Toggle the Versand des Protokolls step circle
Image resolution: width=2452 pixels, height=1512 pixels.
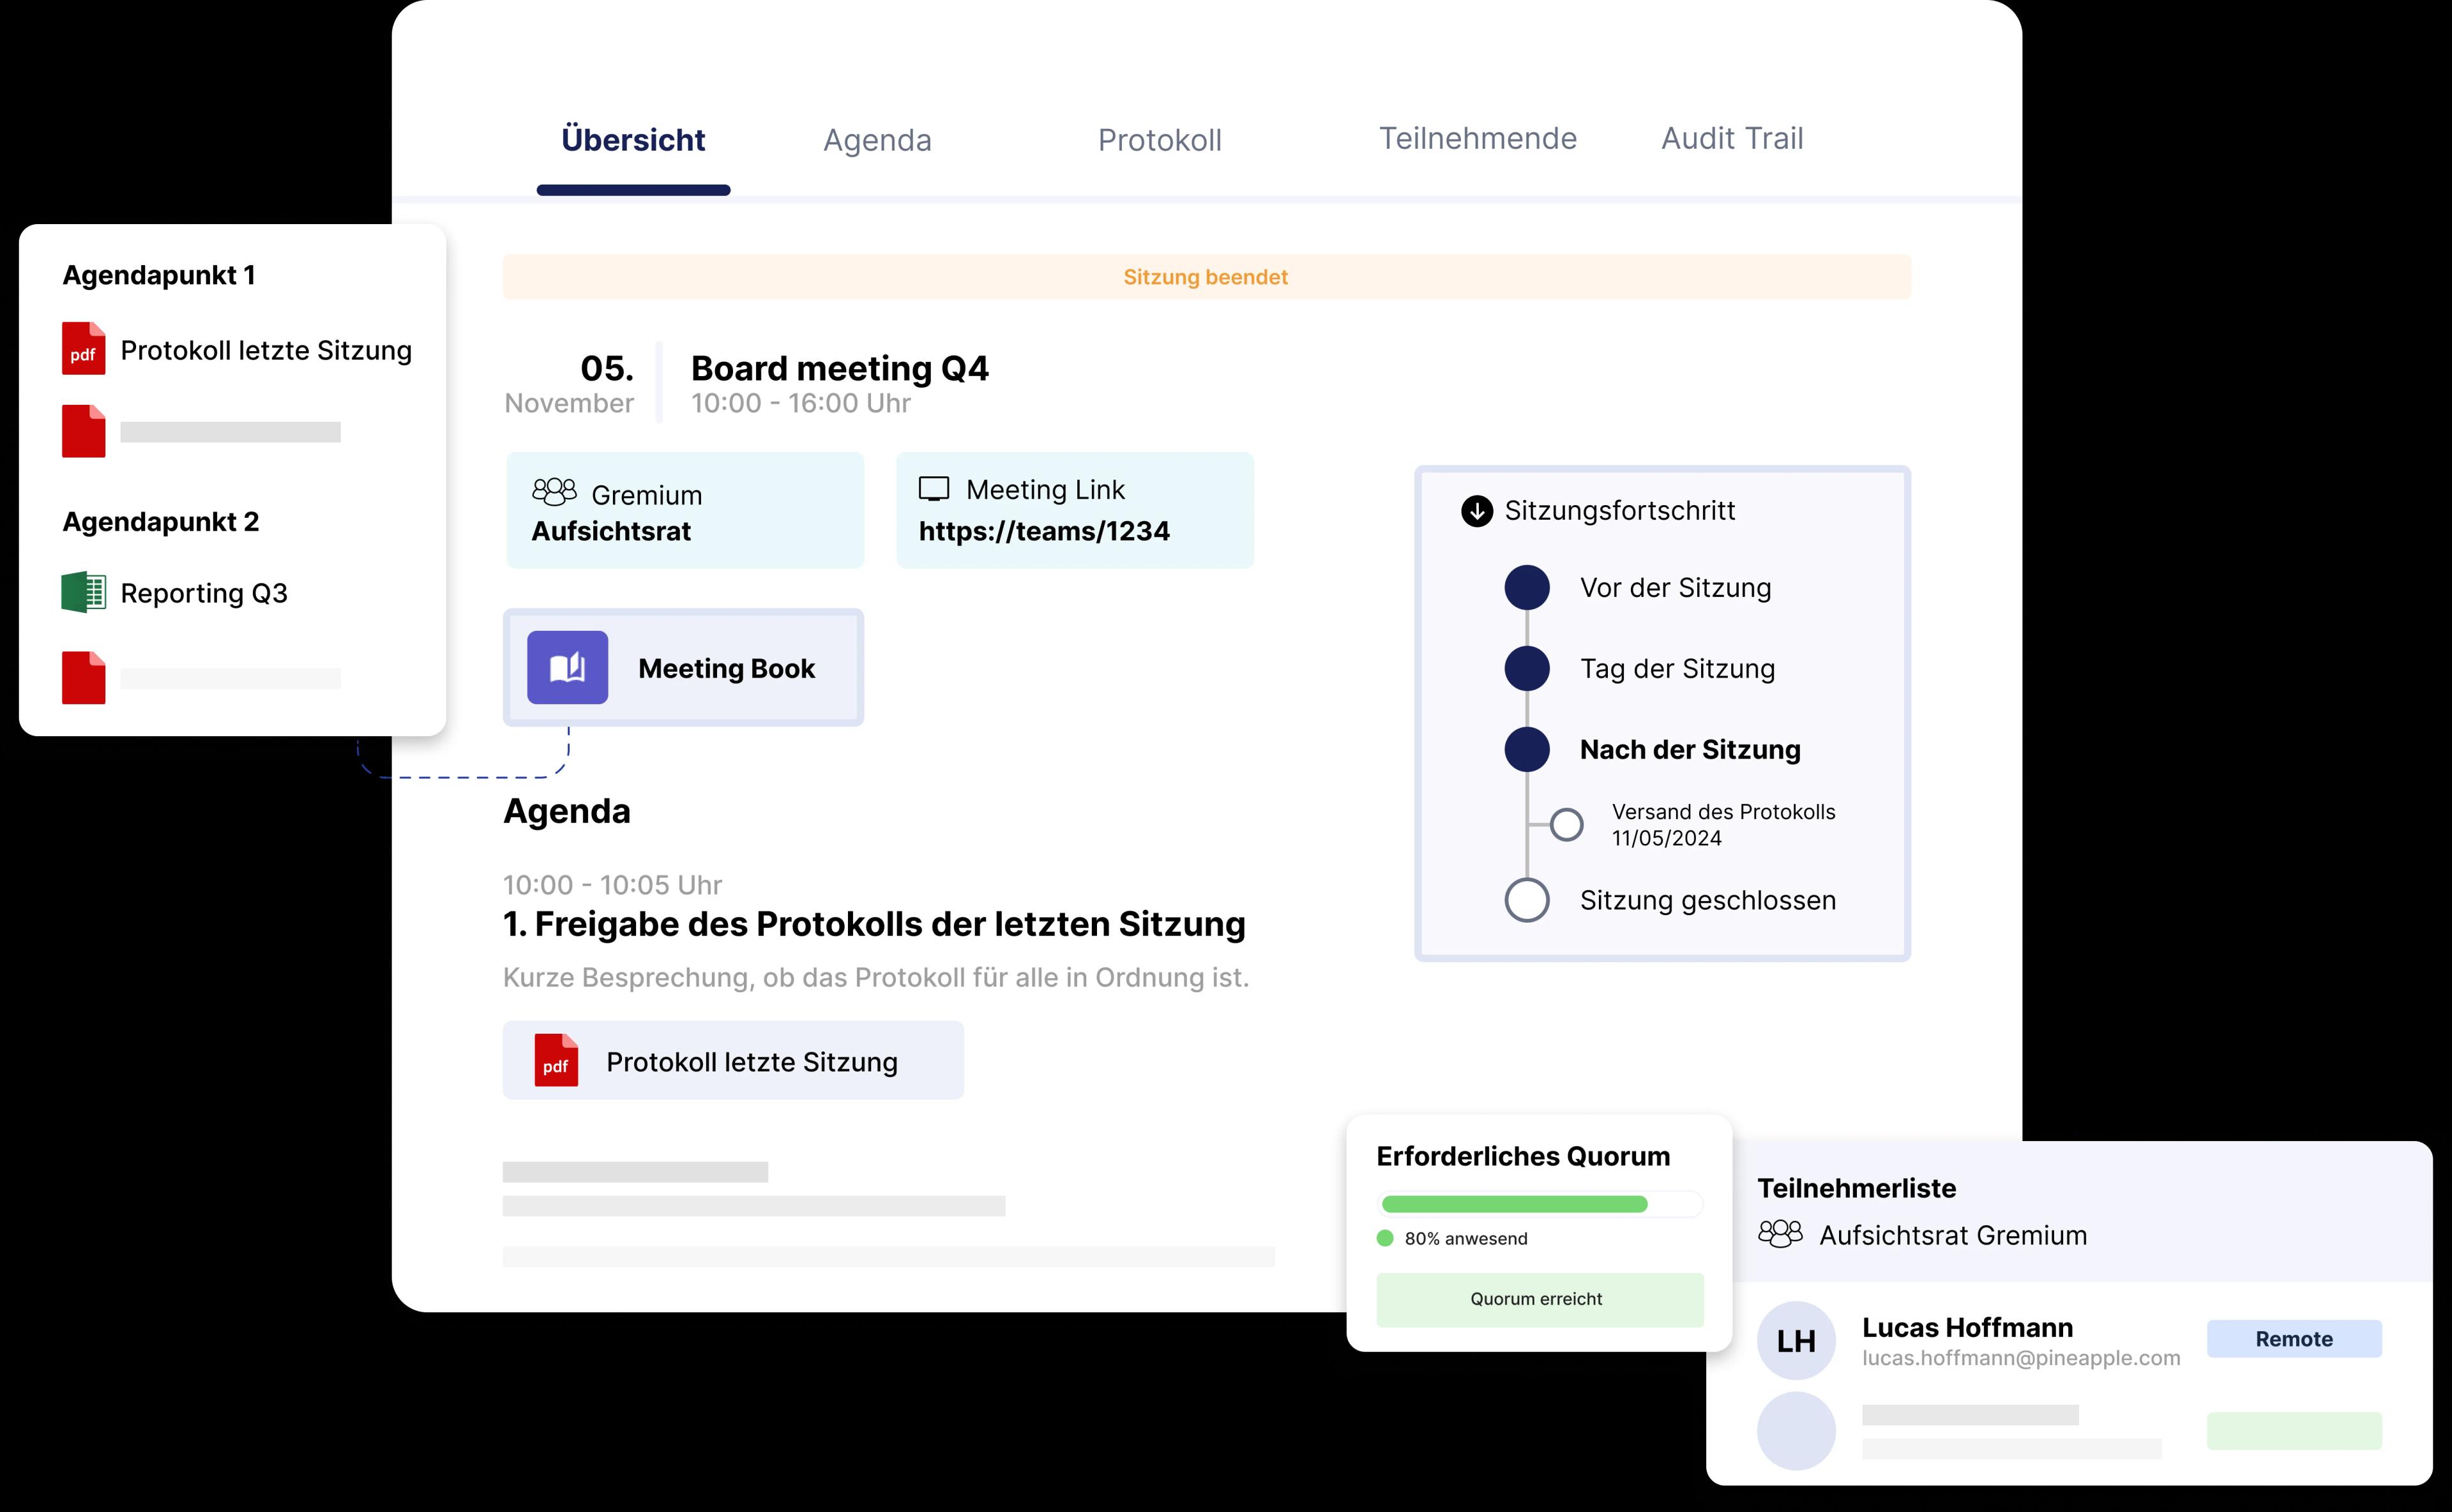[1566, 825]
